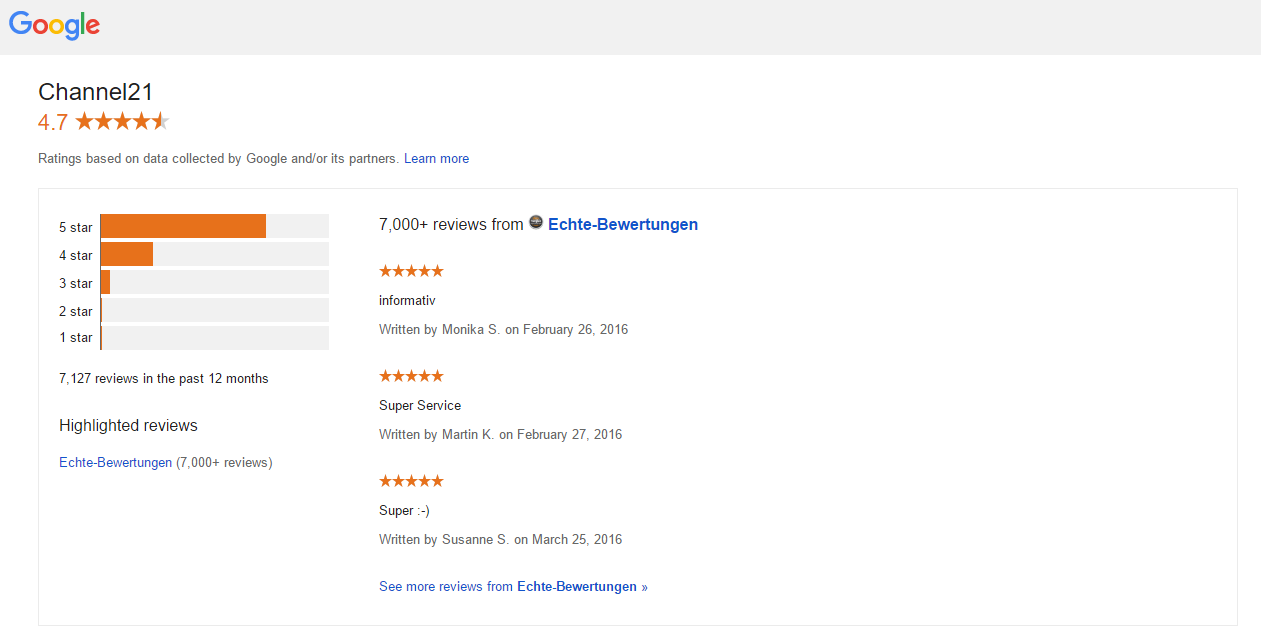Screen dimensions: 1261x644
Task: Click 'Written by Monika S.' line
Action: (503, 329)
